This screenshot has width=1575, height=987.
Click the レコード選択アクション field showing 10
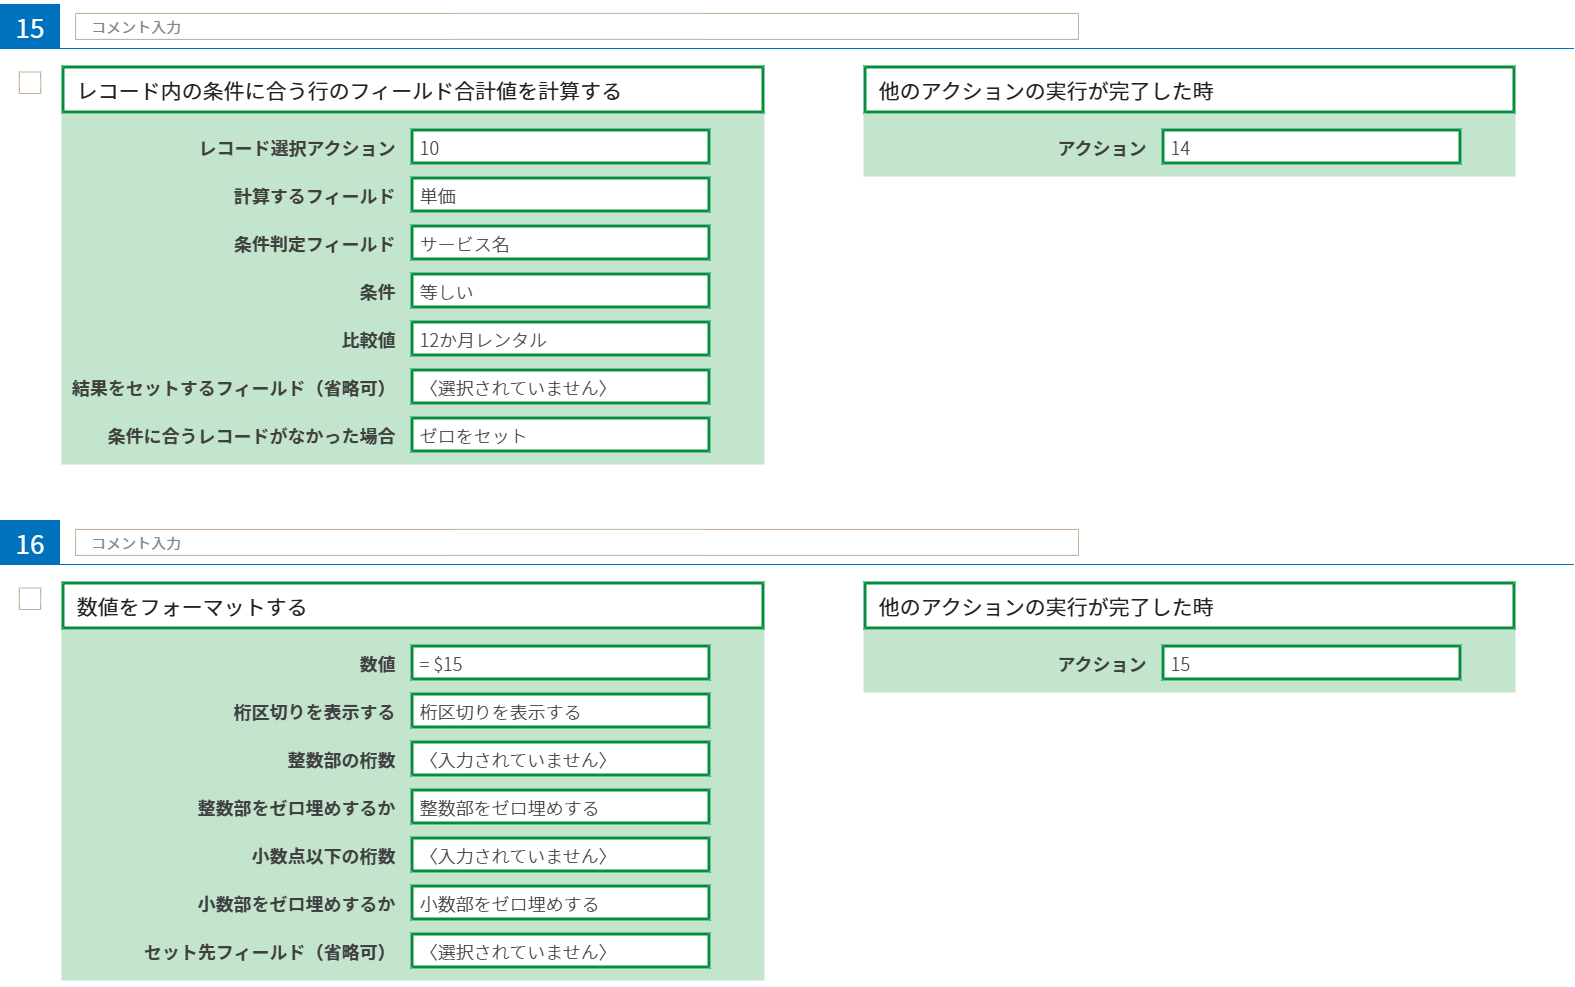click(560, 147)
